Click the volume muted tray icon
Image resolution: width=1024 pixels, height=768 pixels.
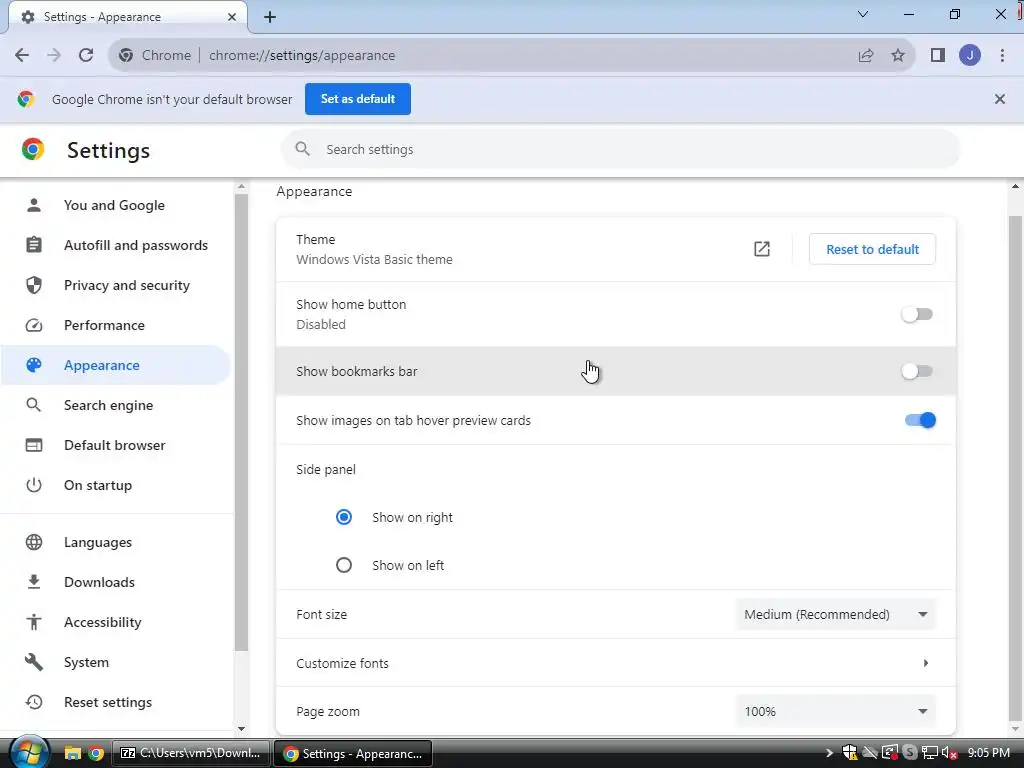click(949, 753)
